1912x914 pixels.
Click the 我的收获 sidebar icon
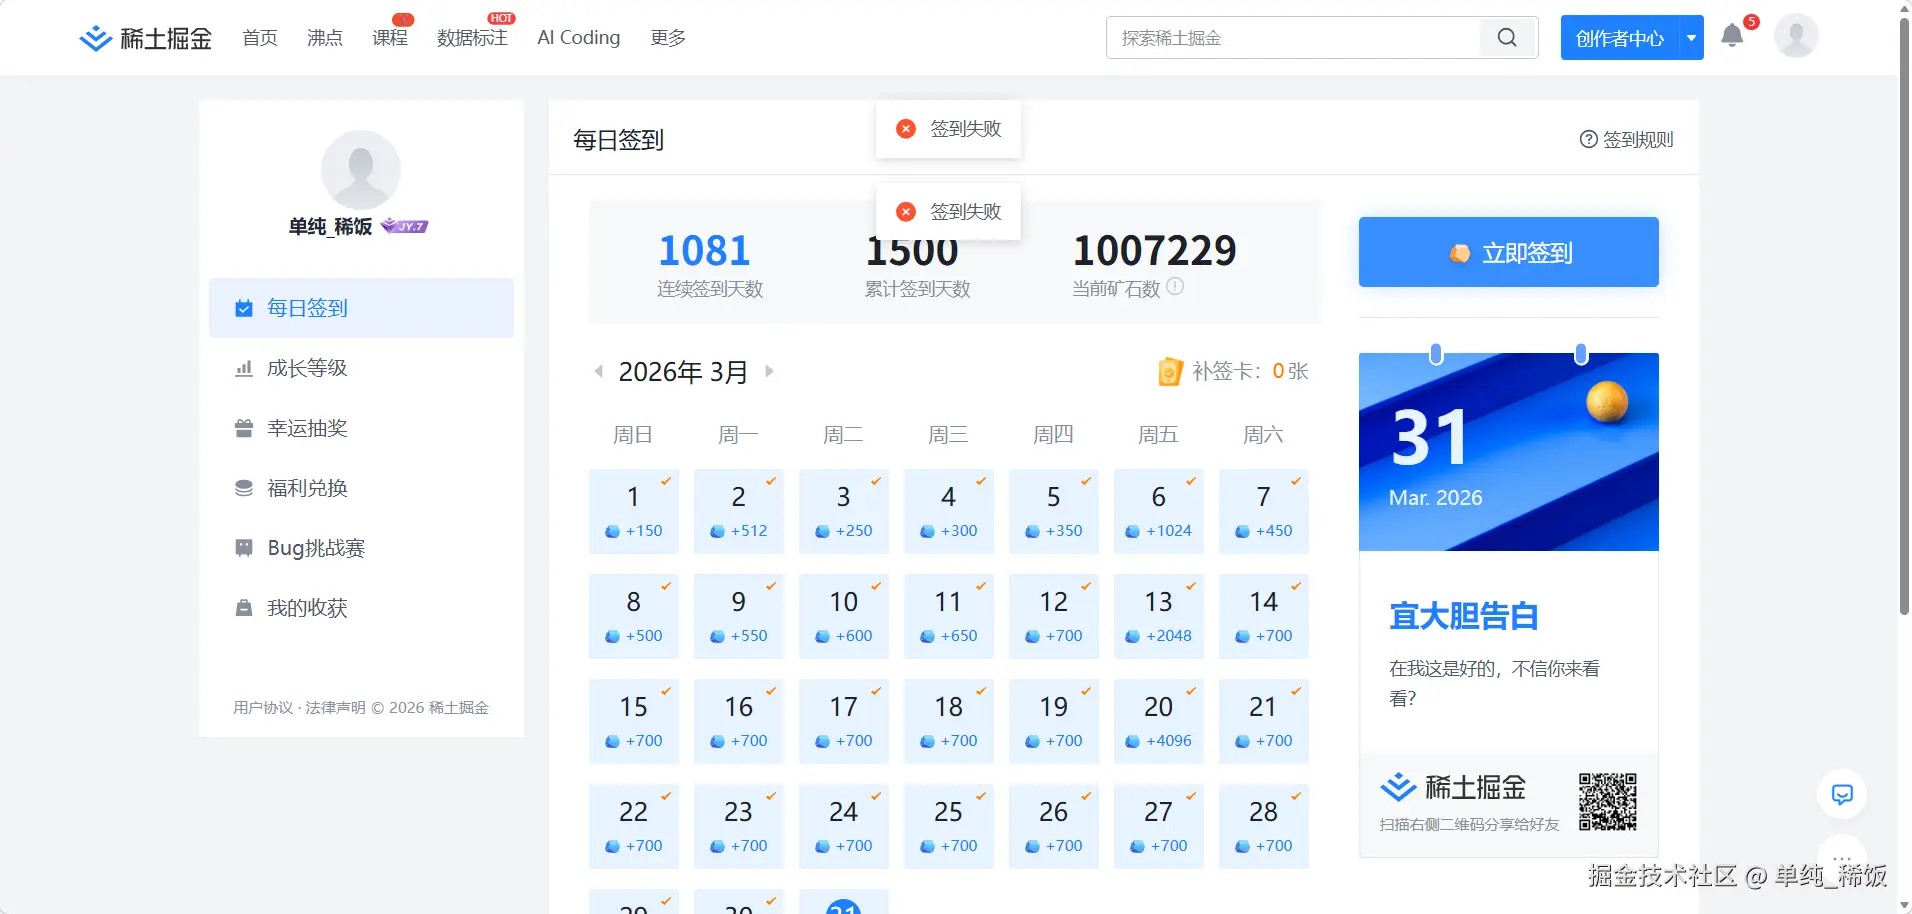coord(242,608)
